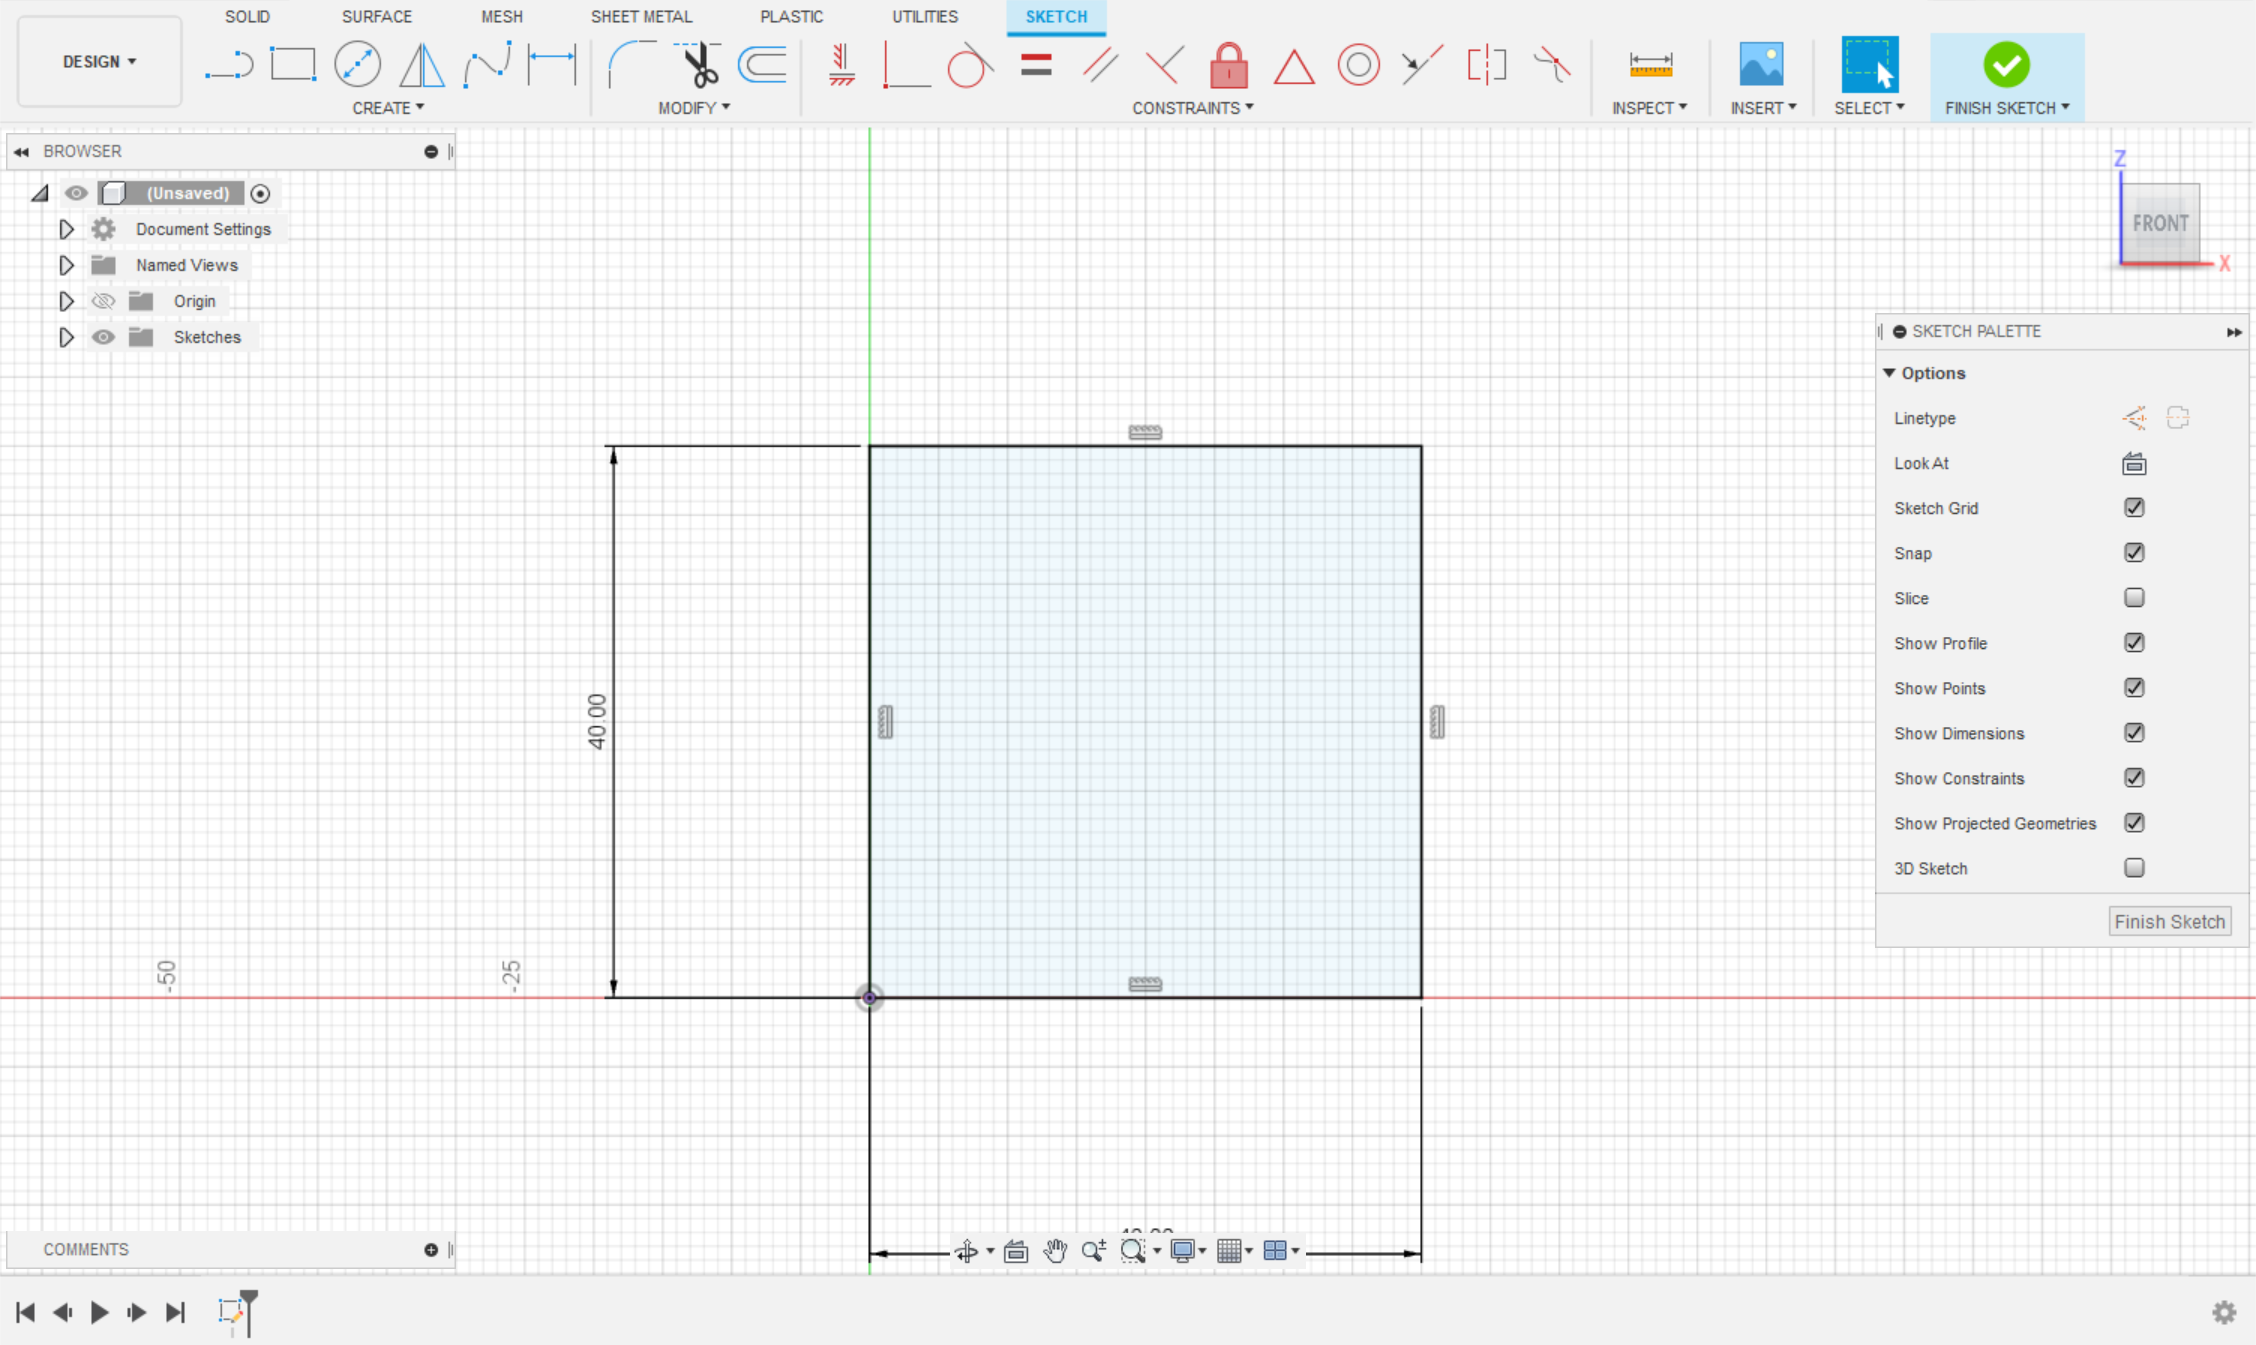Image resolution: width=2256 pixels, height=1345 pixels.
Task: Click Finish Sketch in Sketch Palette
Action: 2169,921
